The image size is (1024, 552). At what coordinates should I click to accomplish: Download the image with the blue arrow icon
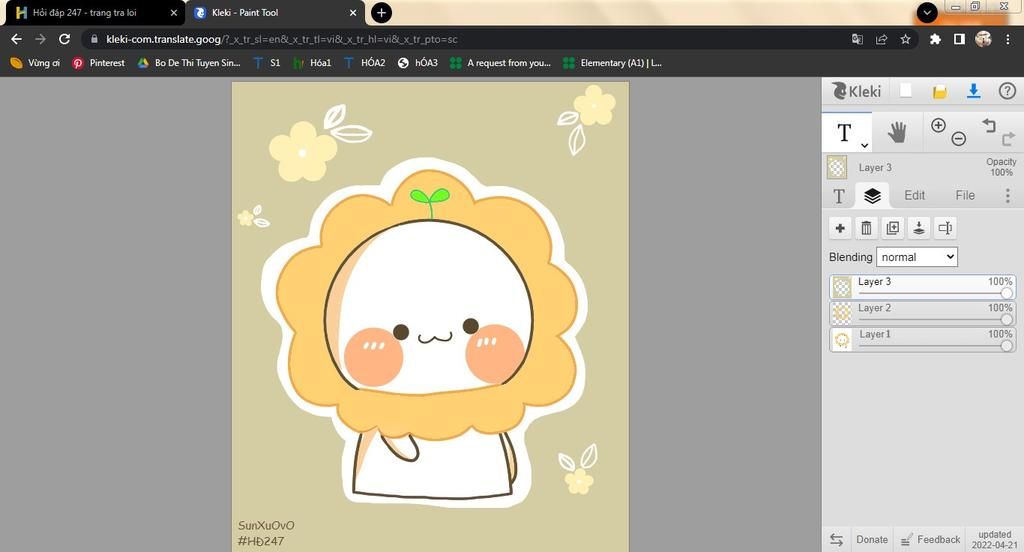point(973,91)
